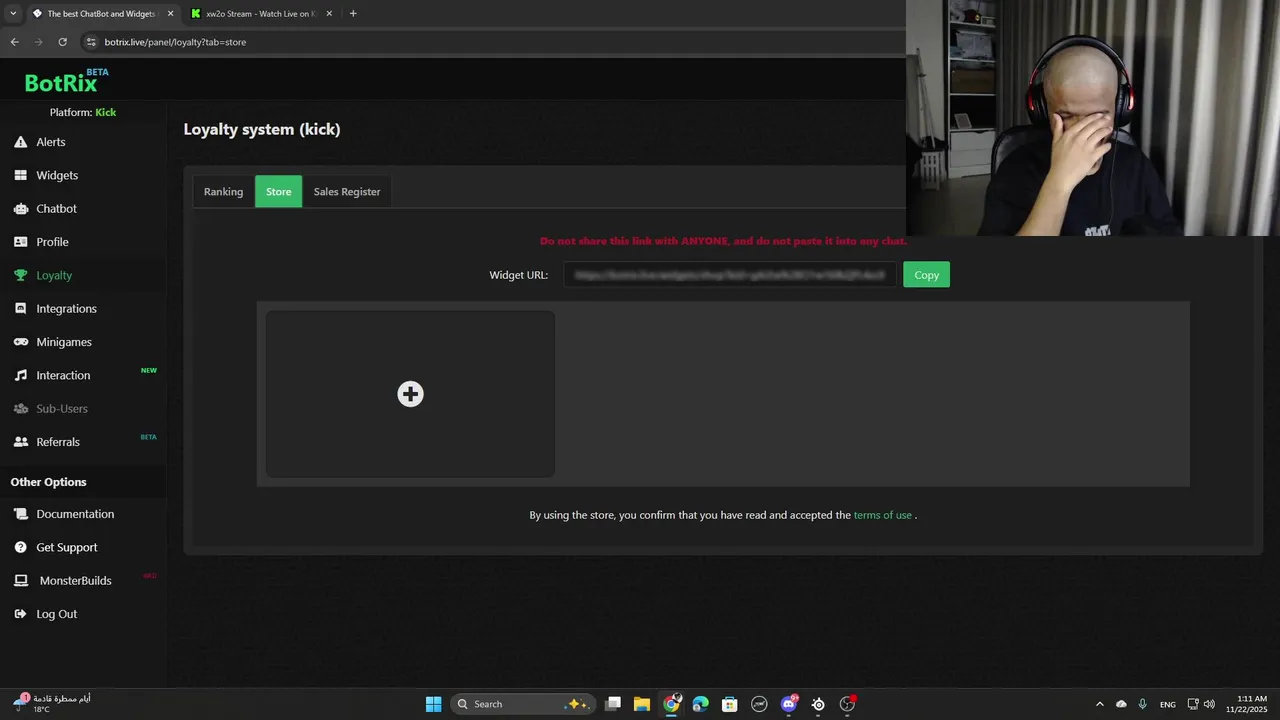Close the BotRix browser tab

pyautogui.click(x=170, y=14)
